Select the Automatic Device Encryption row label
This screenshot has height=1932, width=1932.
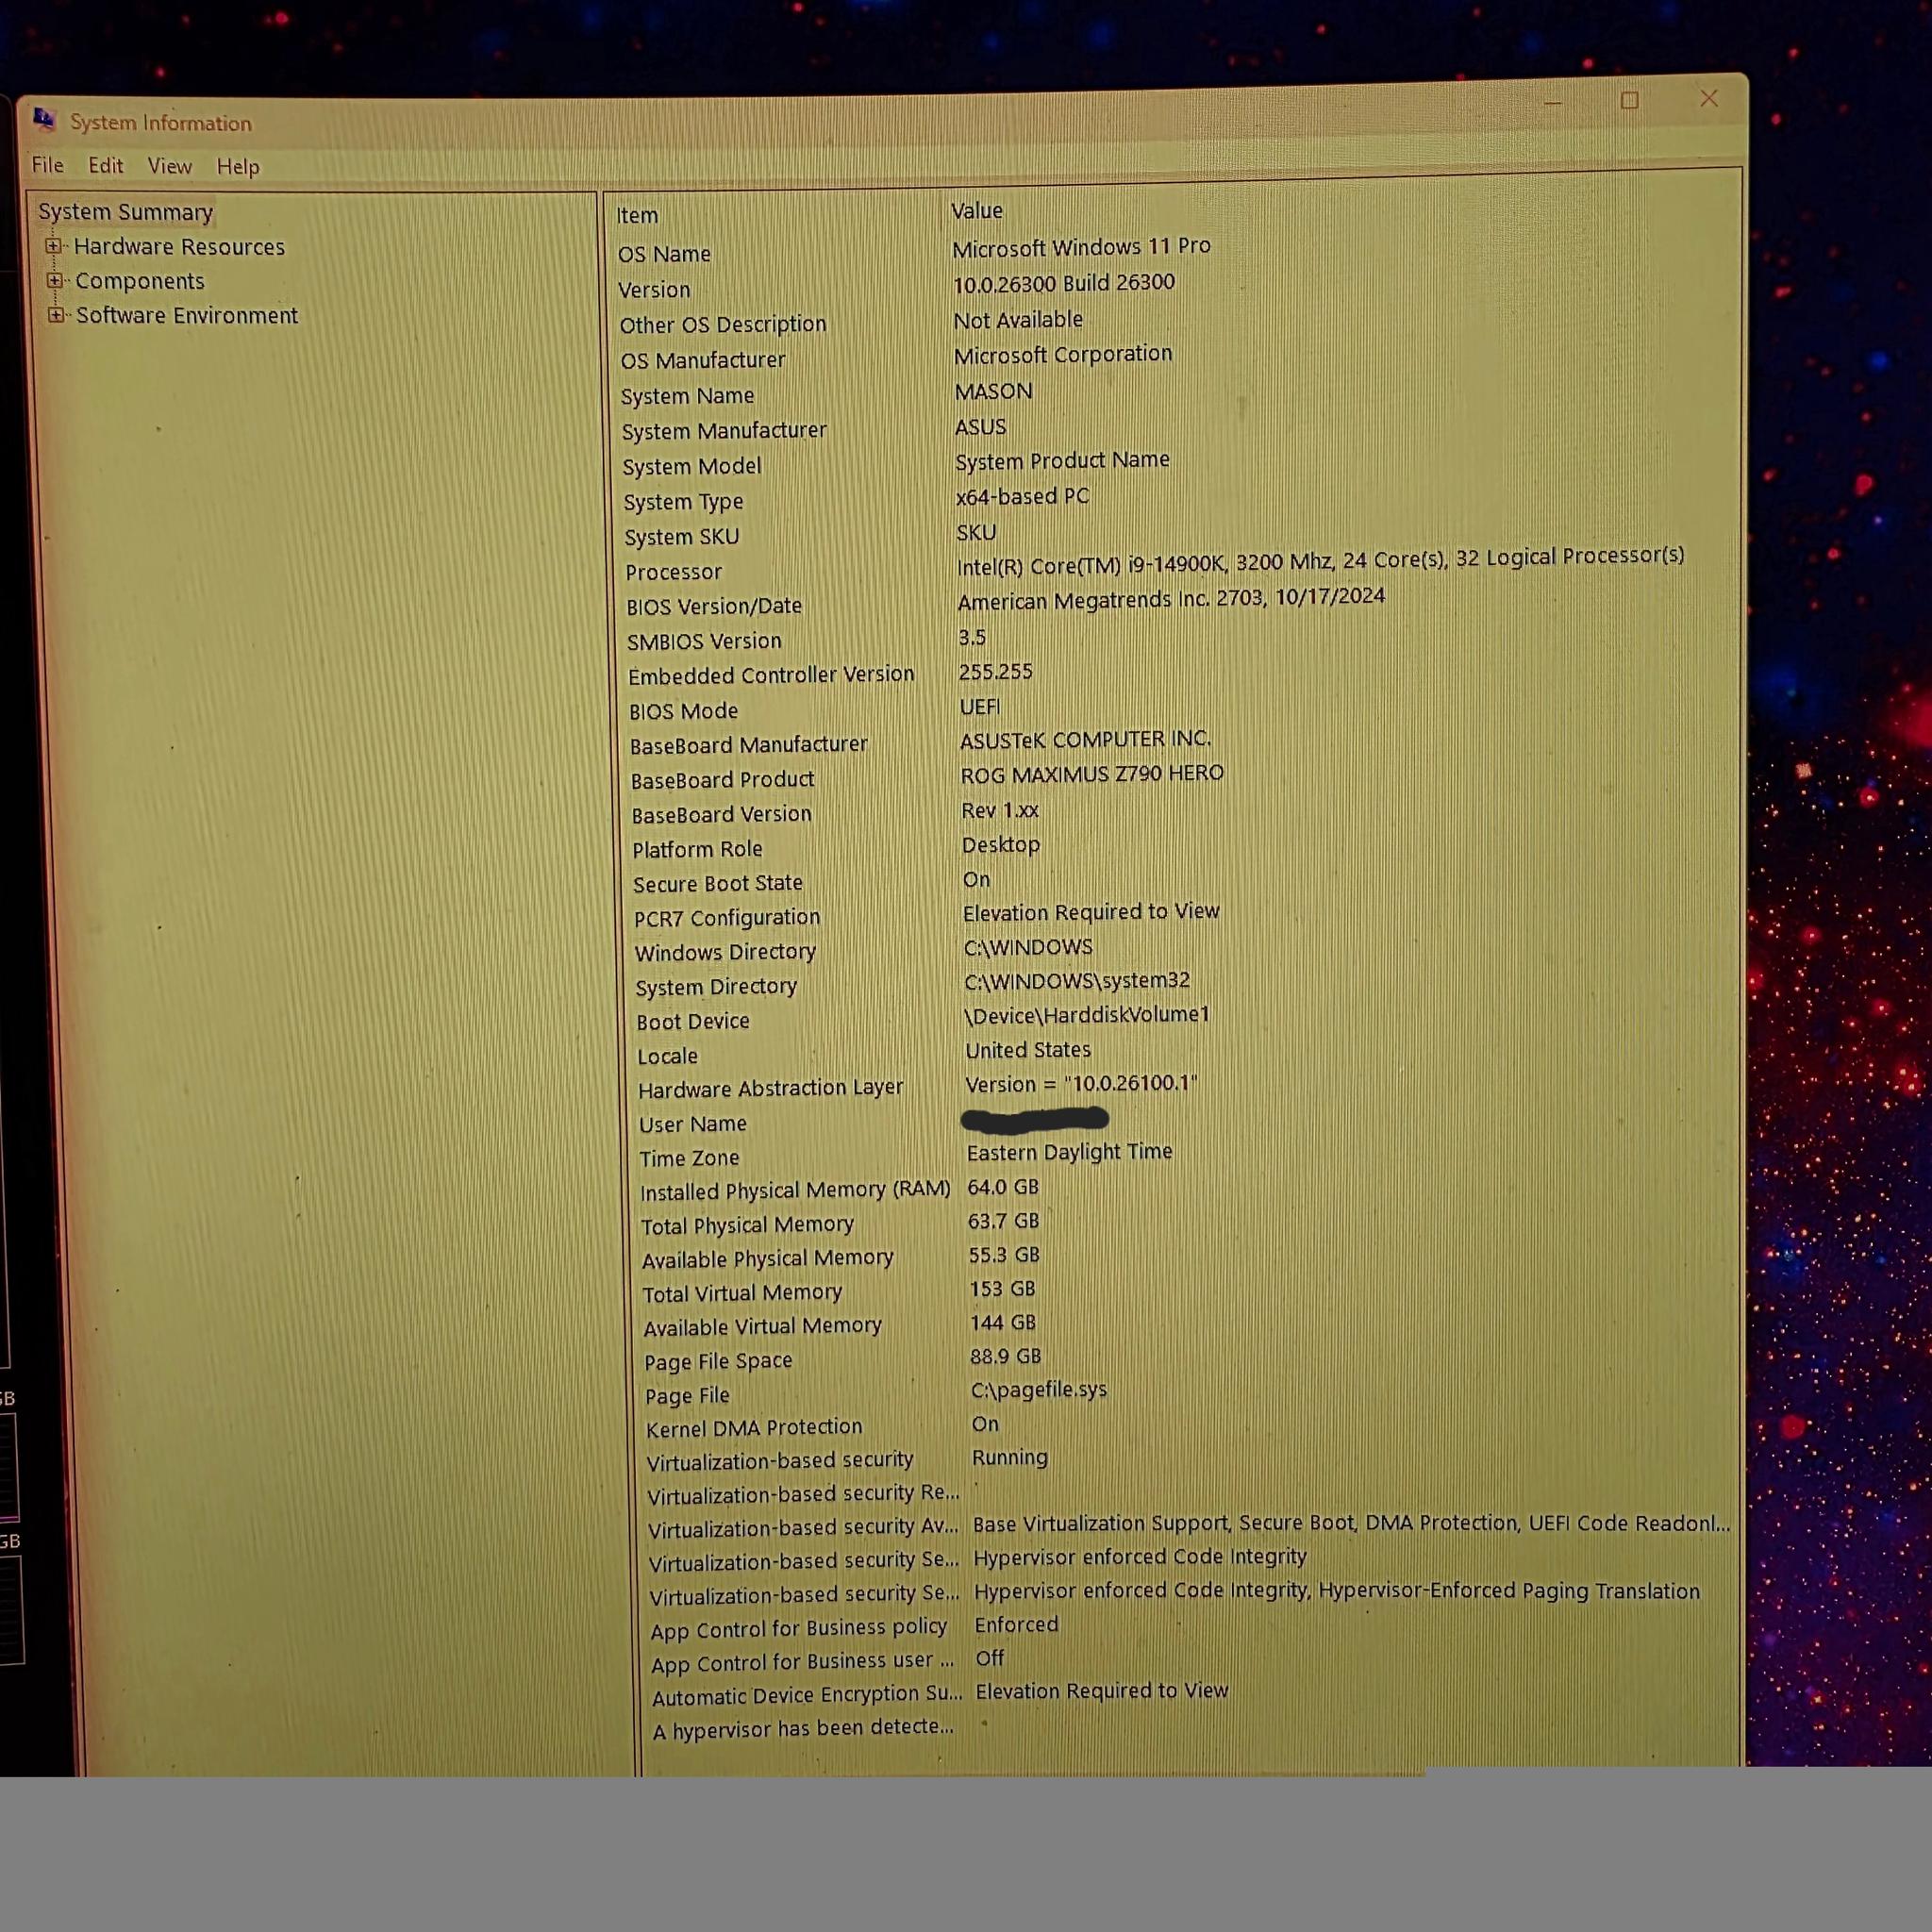806,1695
